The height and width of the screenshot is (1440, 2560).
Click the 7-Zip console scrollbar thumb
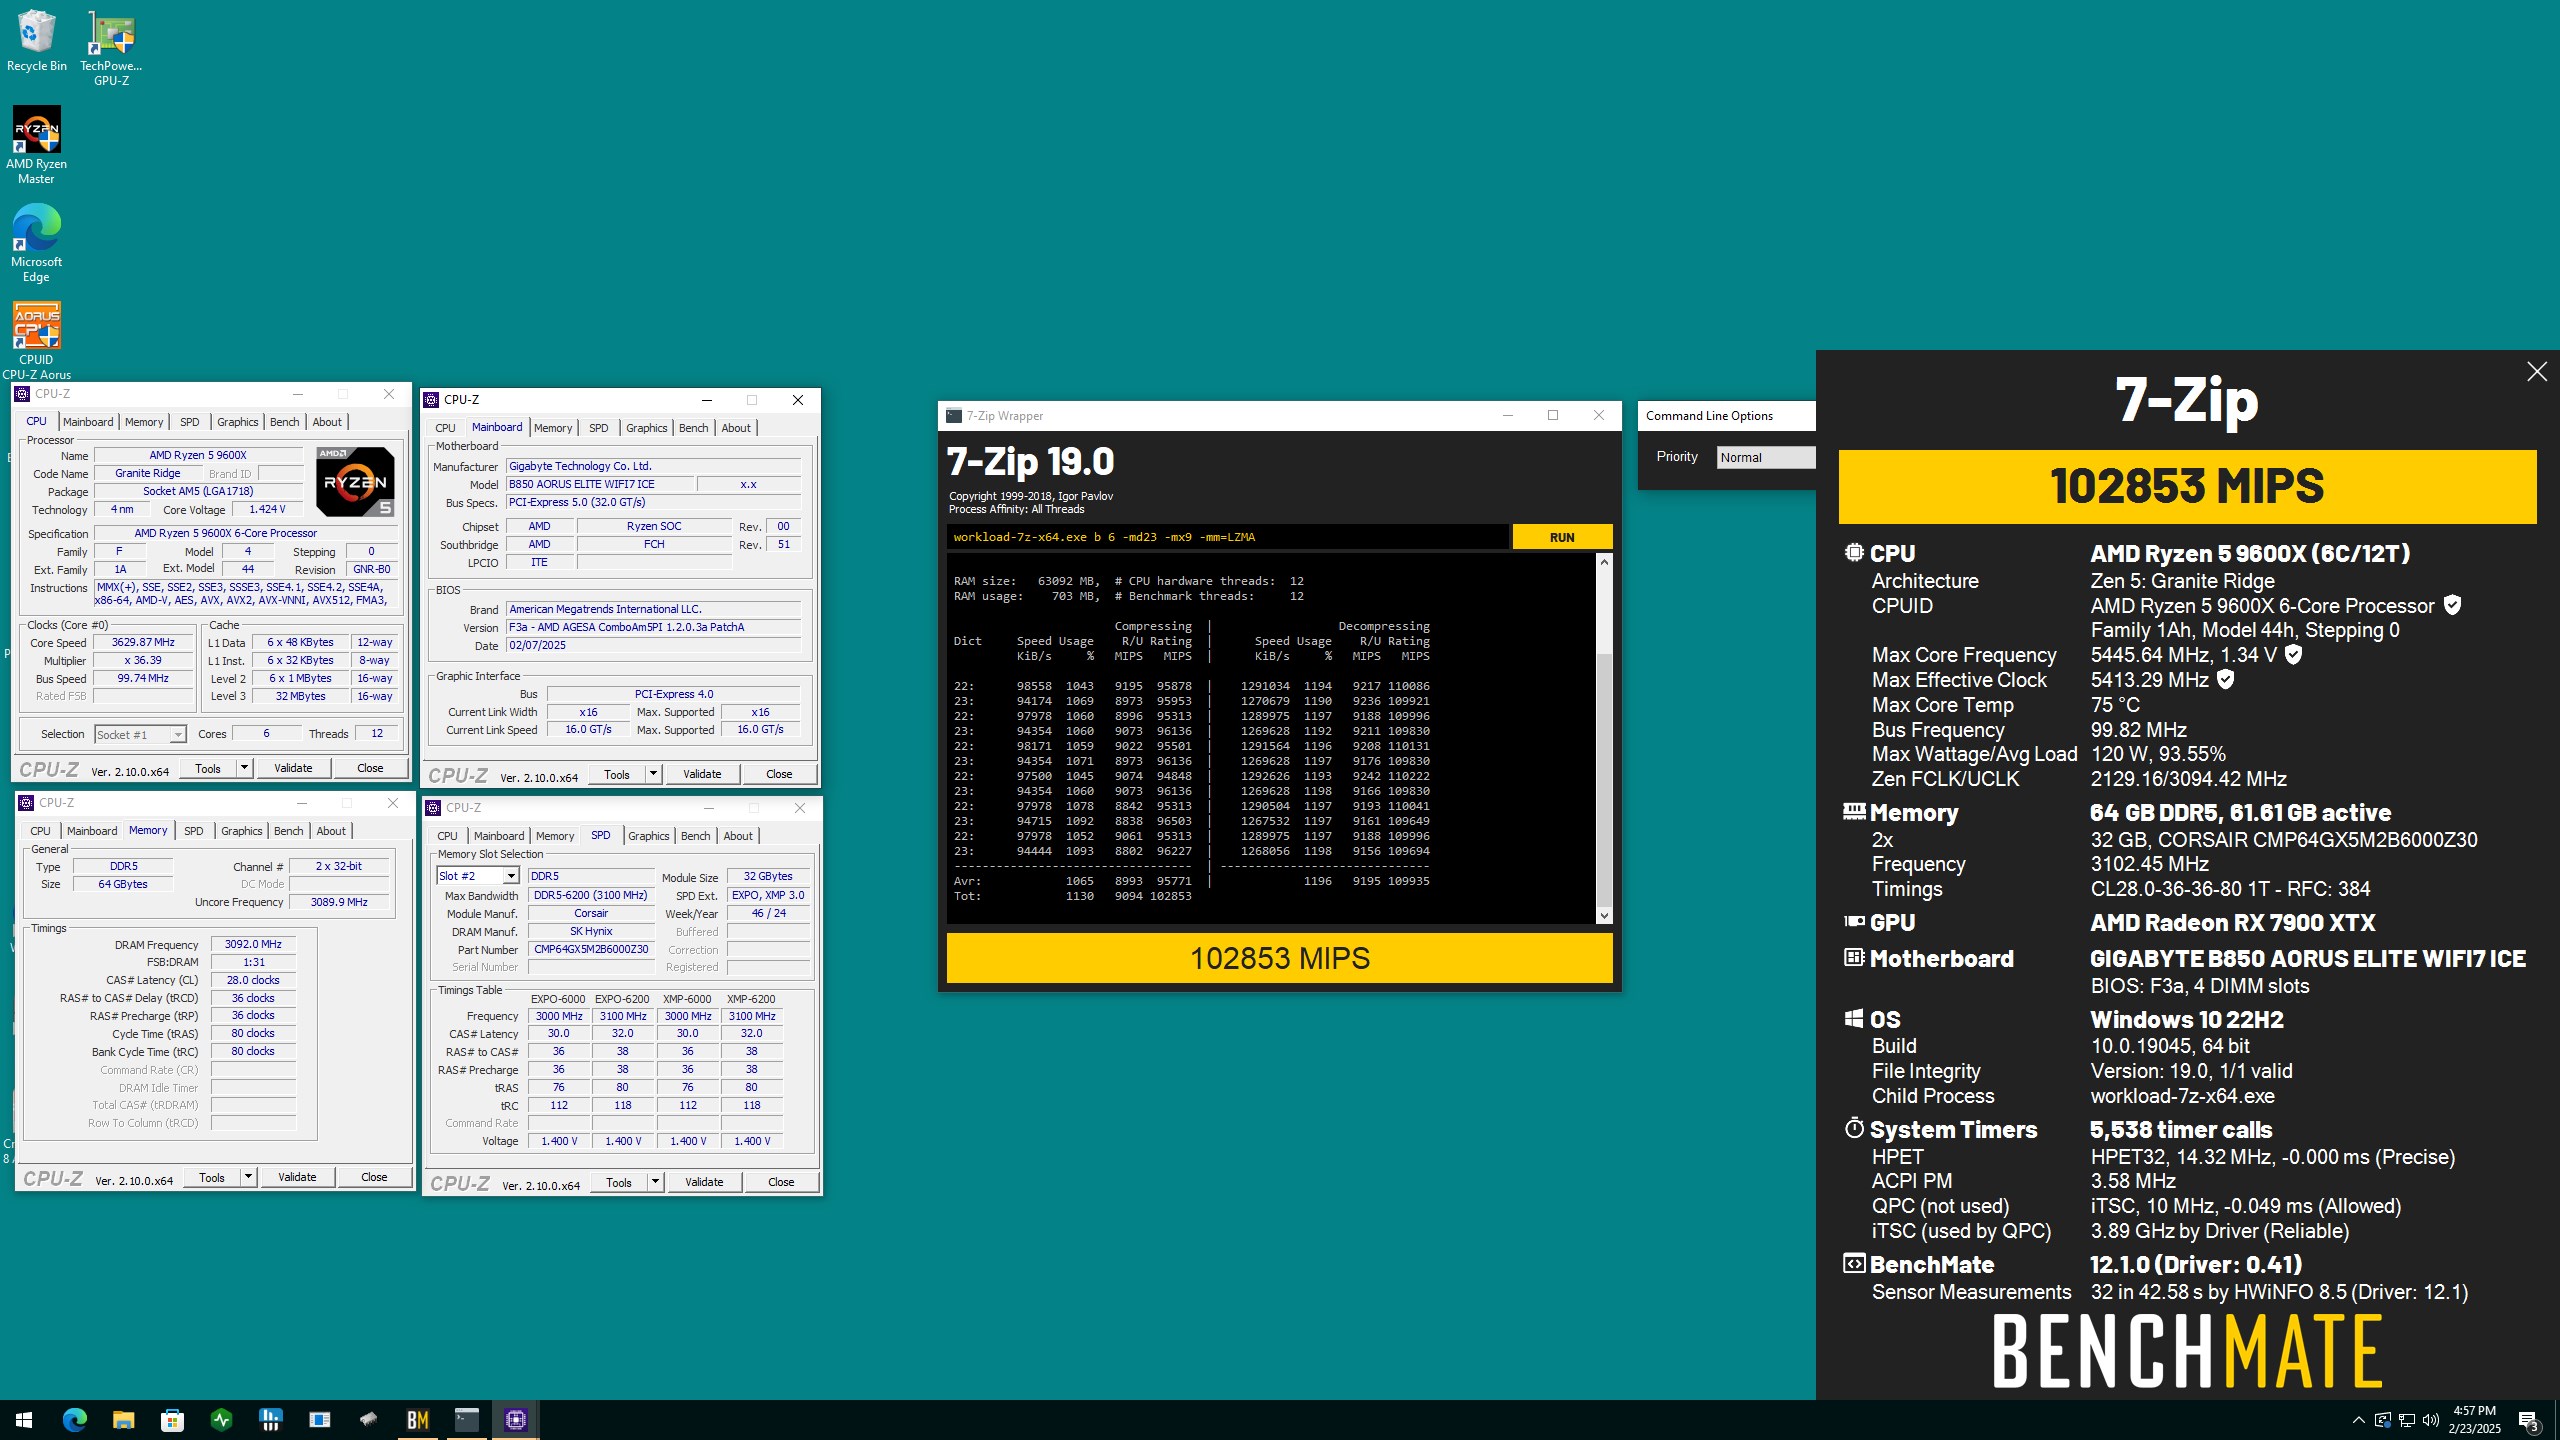coord(1604,780)
